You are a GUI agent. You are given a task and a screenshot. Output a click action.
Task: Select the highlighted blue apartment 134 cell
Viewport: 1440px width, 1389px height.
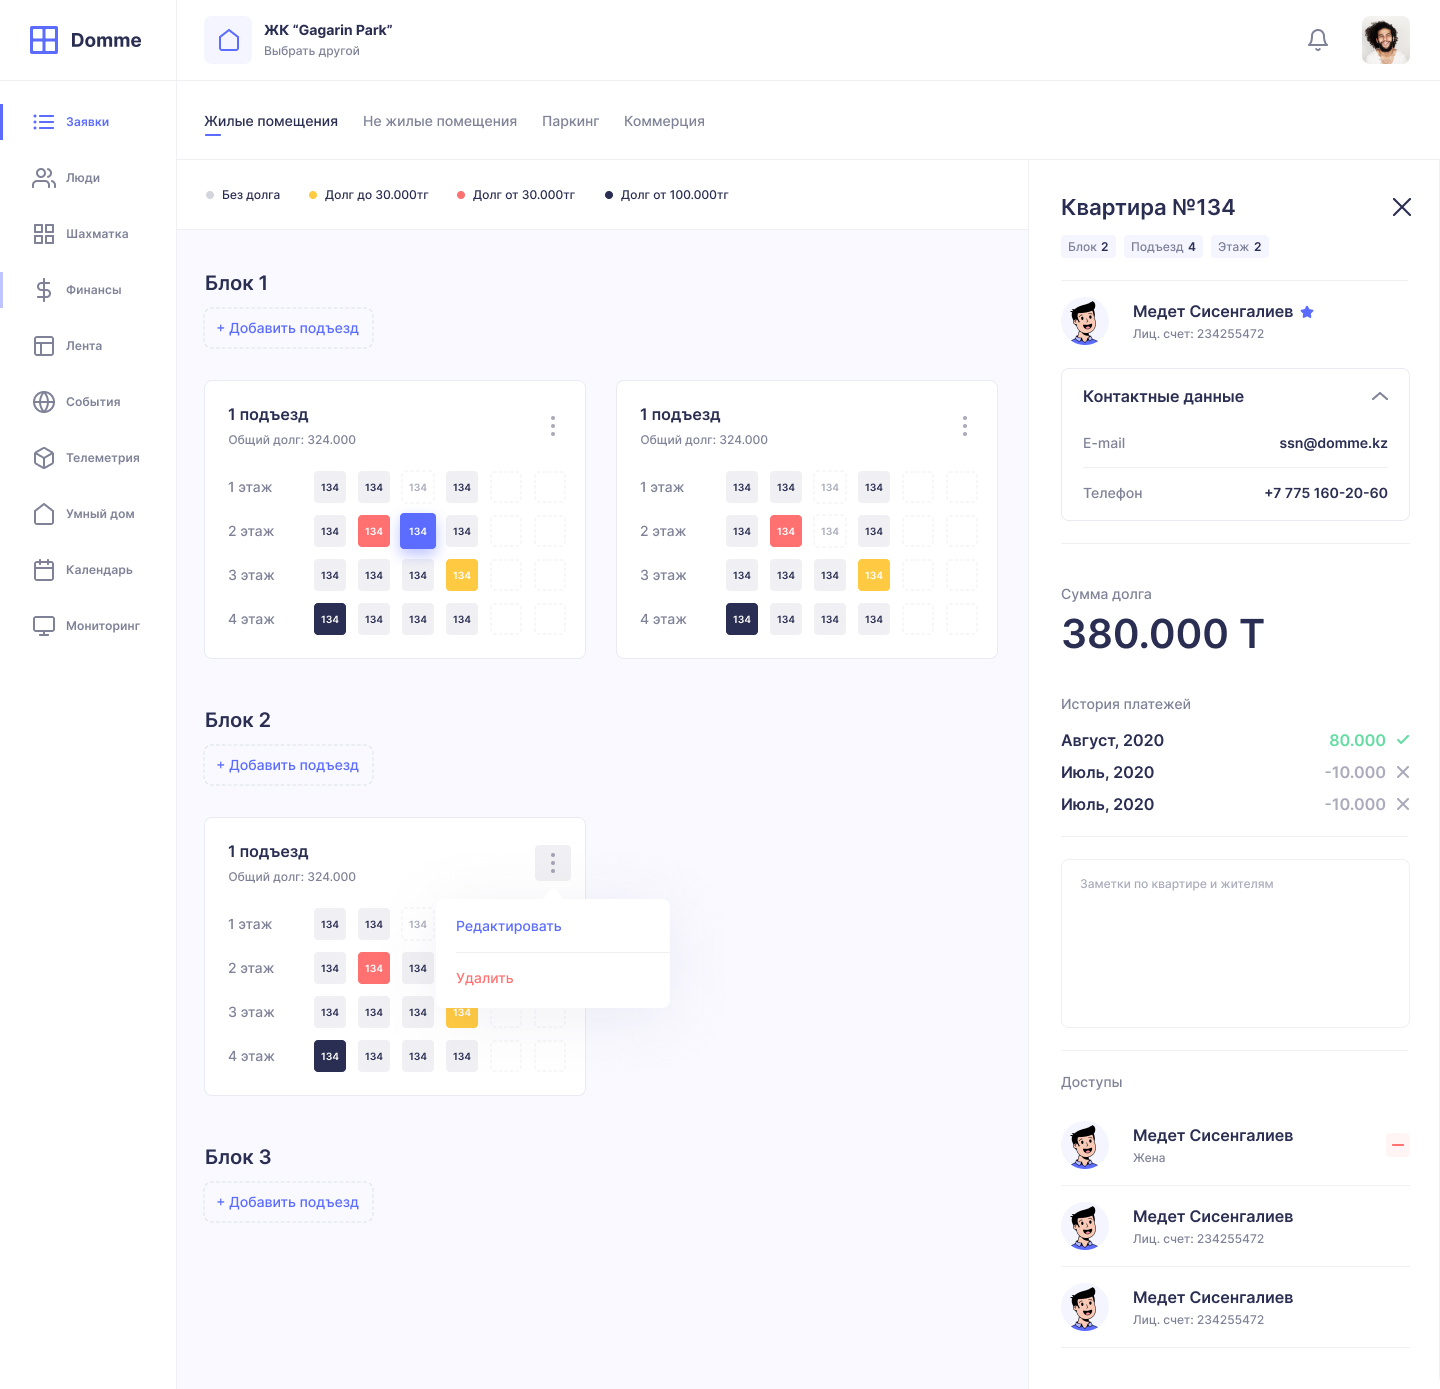pyautogui.click(x=418, y=531)
